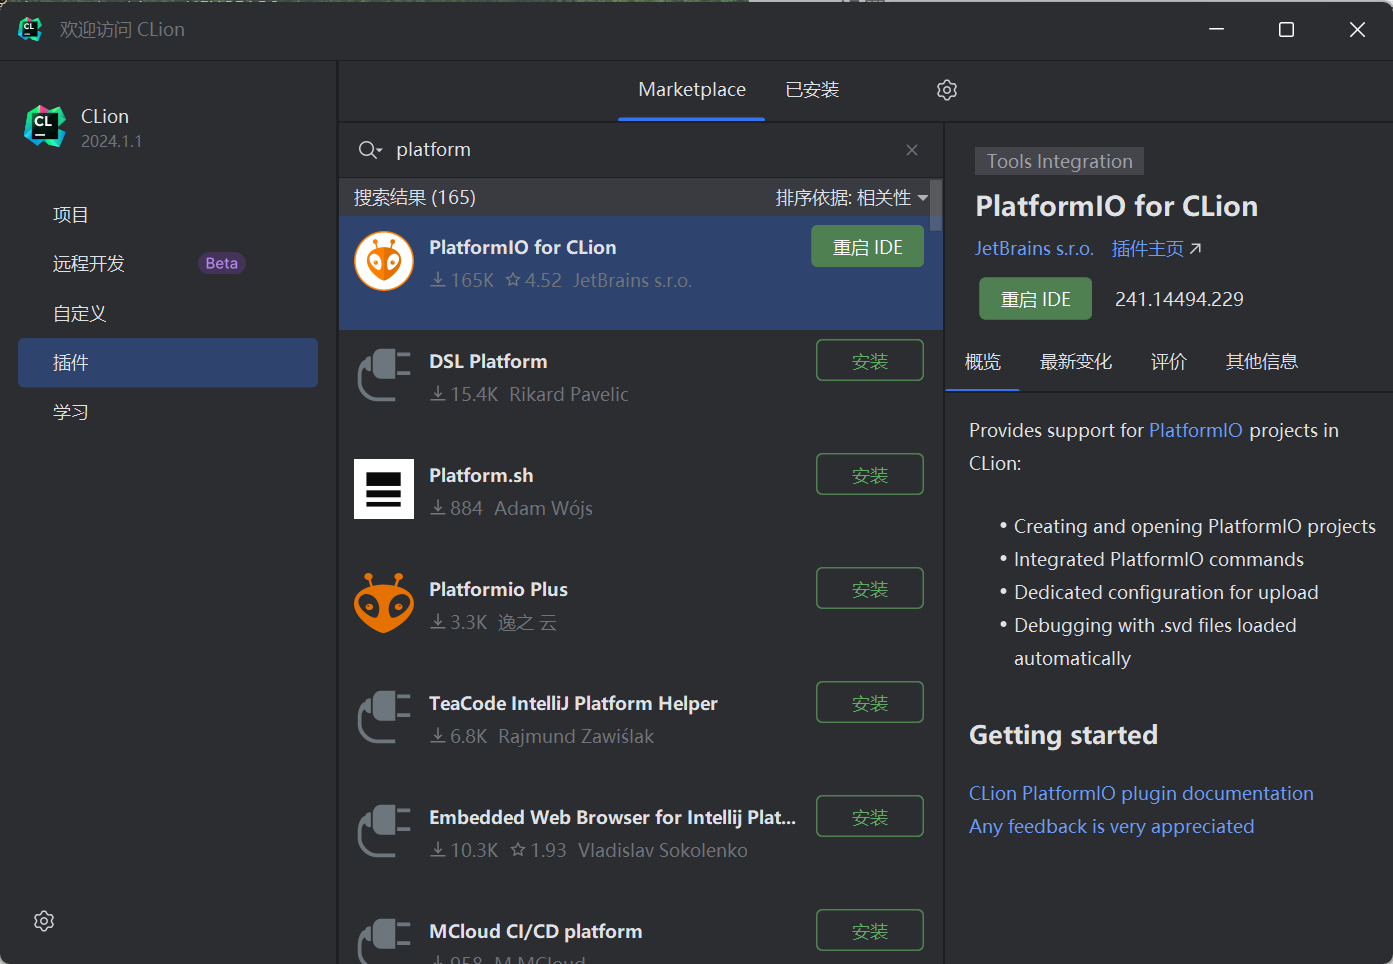Click the 搜索结果 (165) header

pyautogui.click(x=414, y=198)
